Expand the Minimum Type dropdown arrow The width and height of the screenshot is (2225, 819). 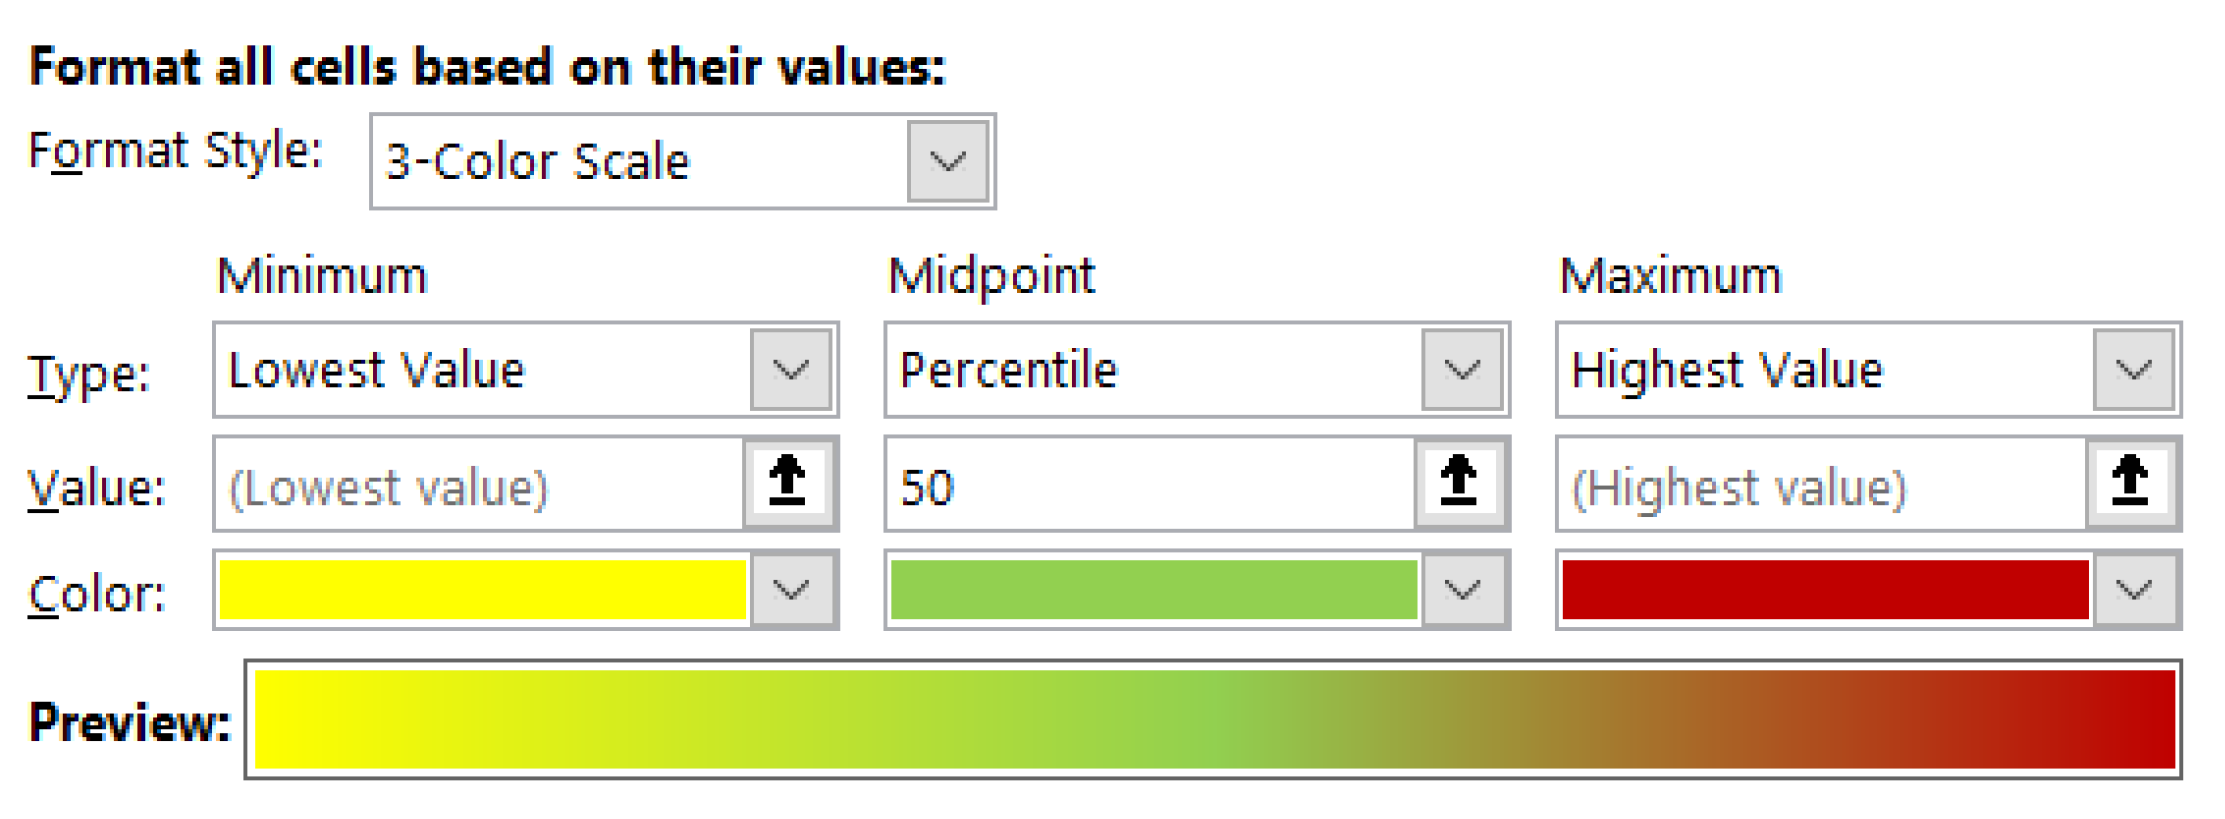(x=791, y=371)
